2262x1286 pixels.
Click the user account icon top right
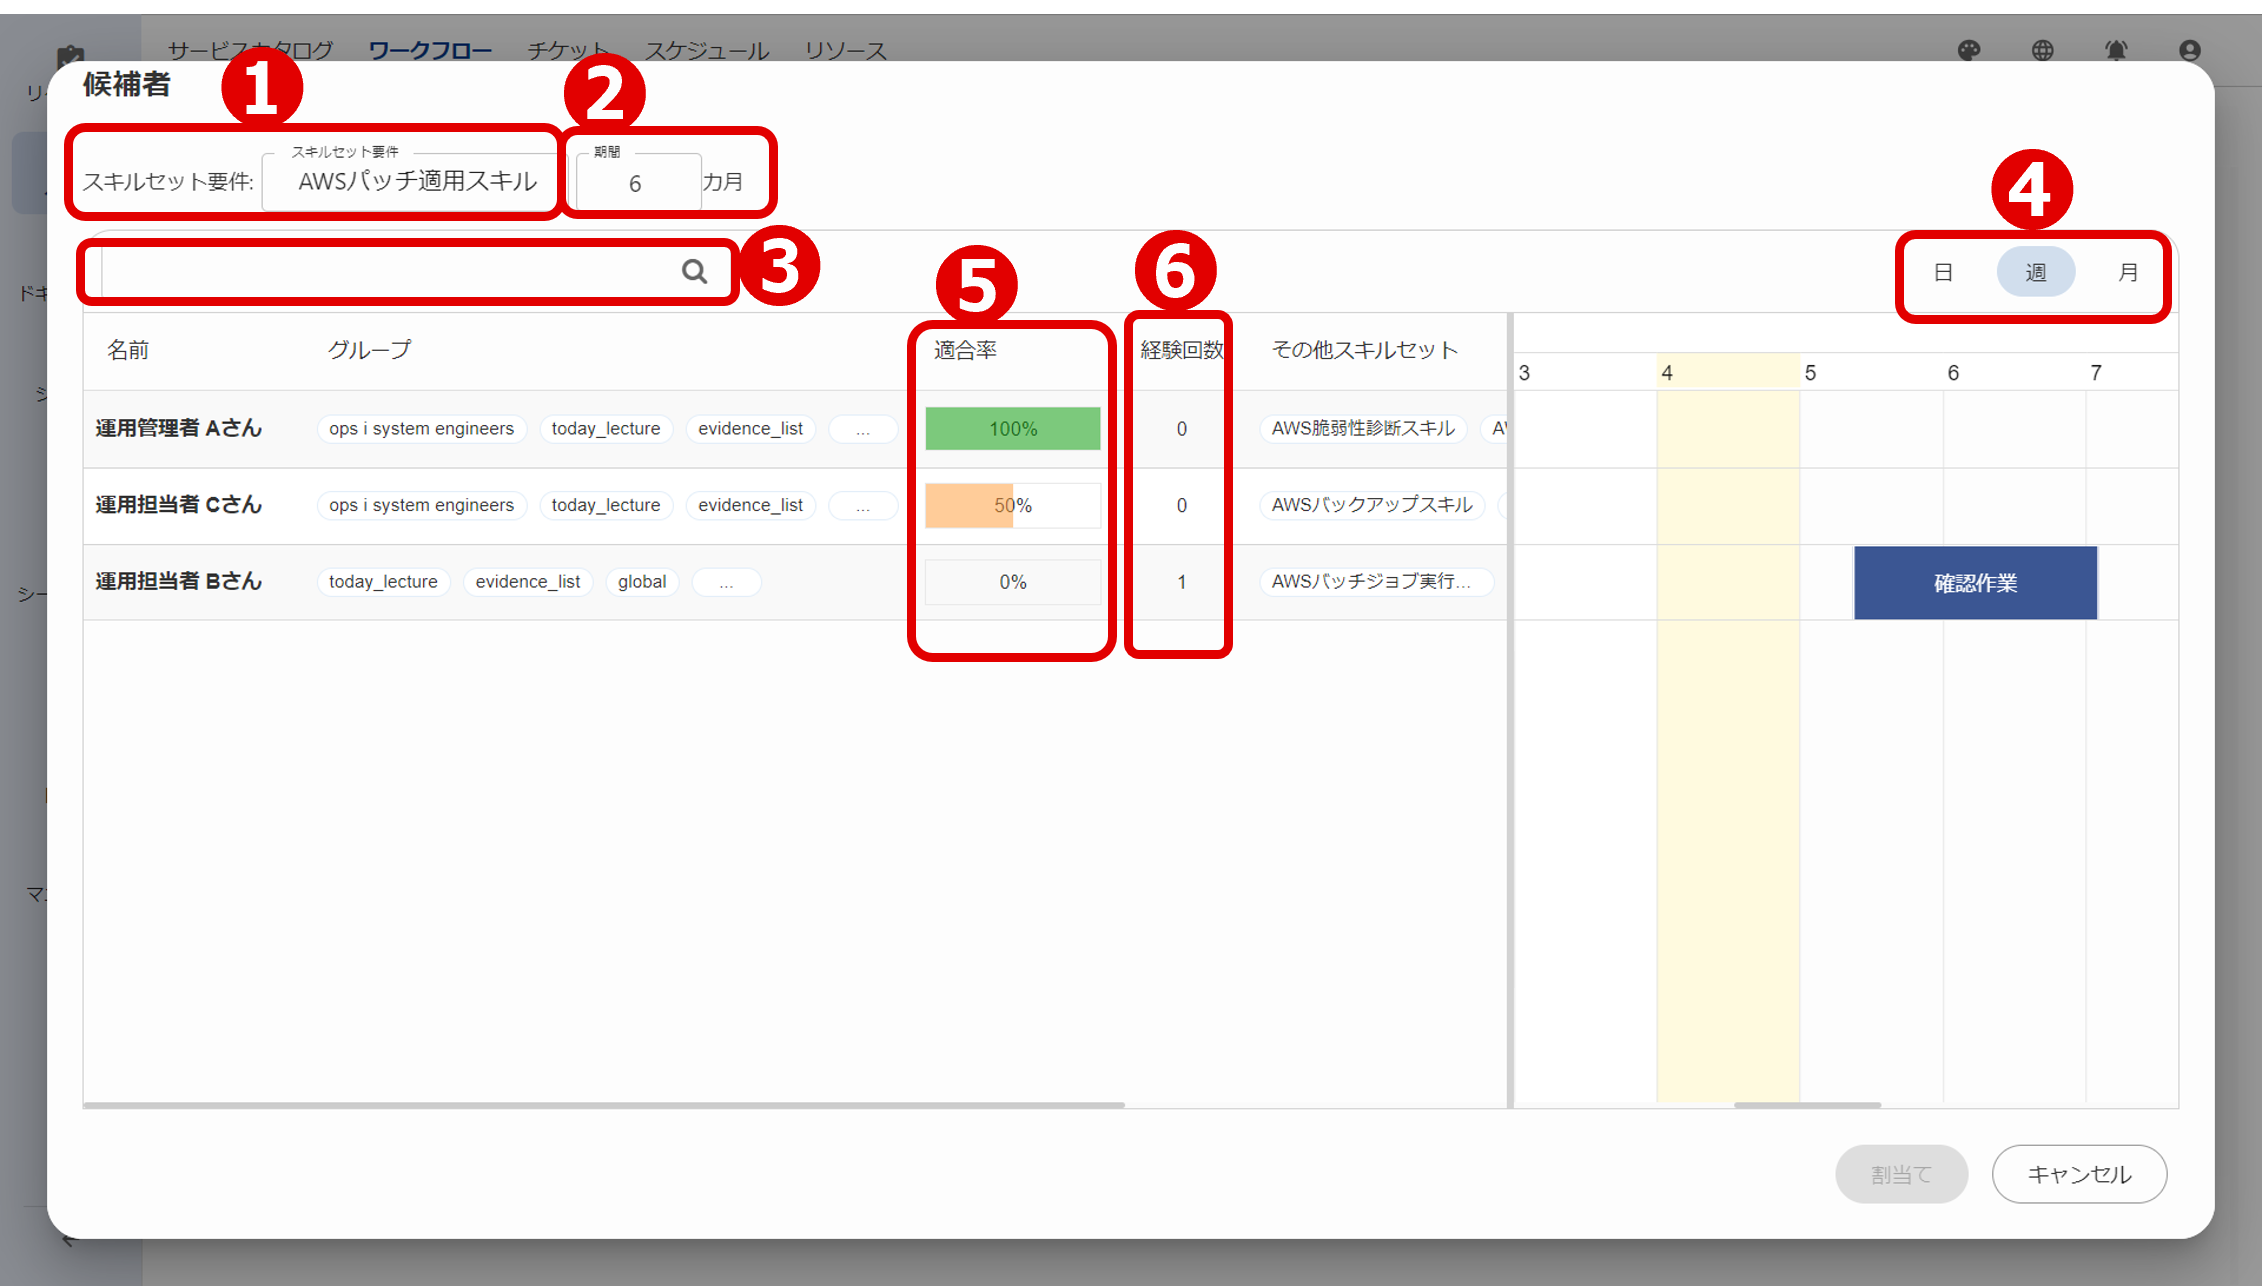2189,50
